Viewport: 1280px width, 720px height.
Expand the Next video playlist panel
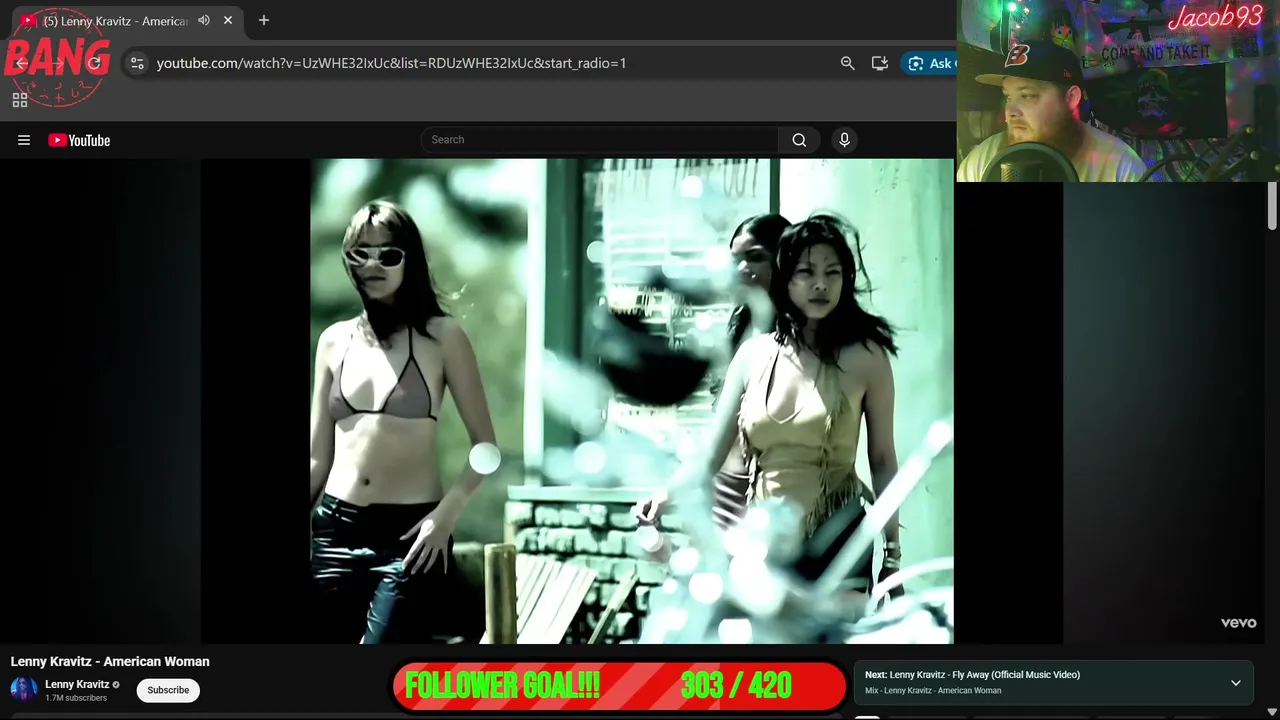(1236, 683)
